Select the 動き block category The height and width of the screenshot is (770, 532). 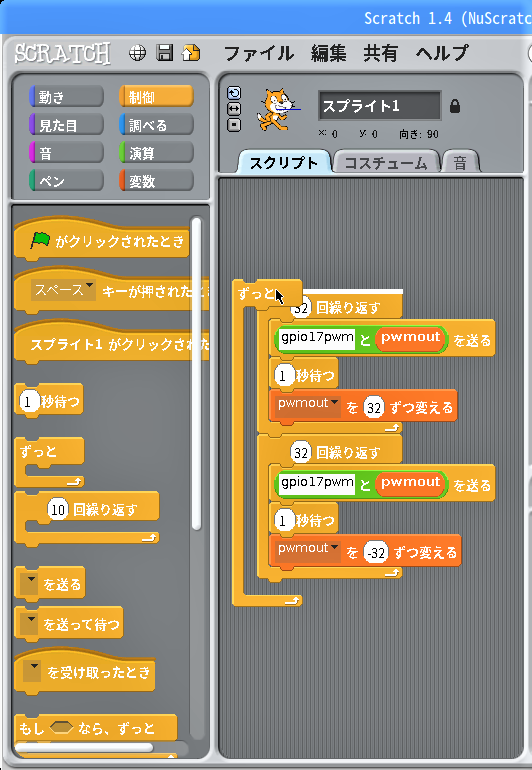pos(66,97)
